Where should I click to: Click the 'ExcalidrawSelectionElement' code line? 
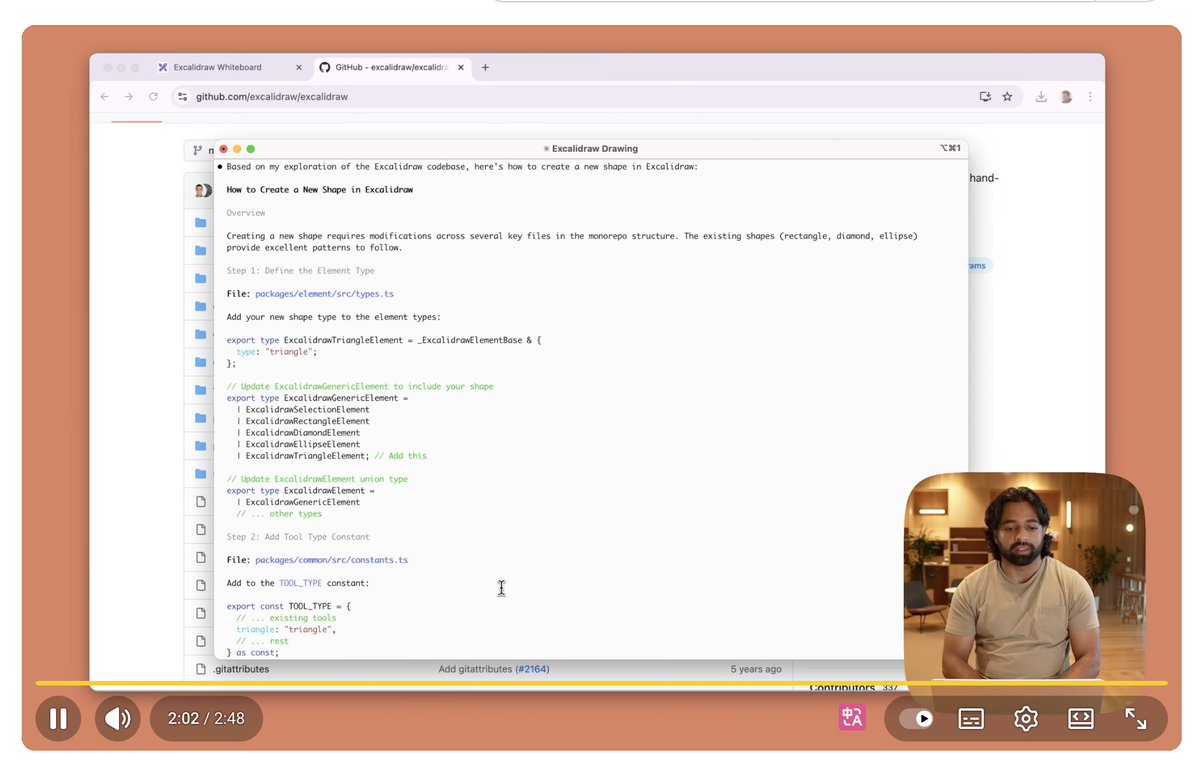click(x=303, y=410)
